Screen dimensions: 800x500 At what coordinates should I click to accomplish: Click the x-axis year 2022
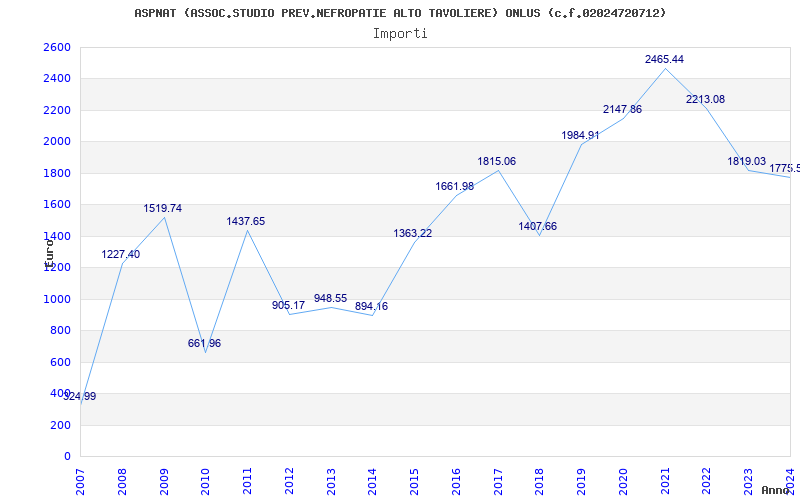point(707,482)
